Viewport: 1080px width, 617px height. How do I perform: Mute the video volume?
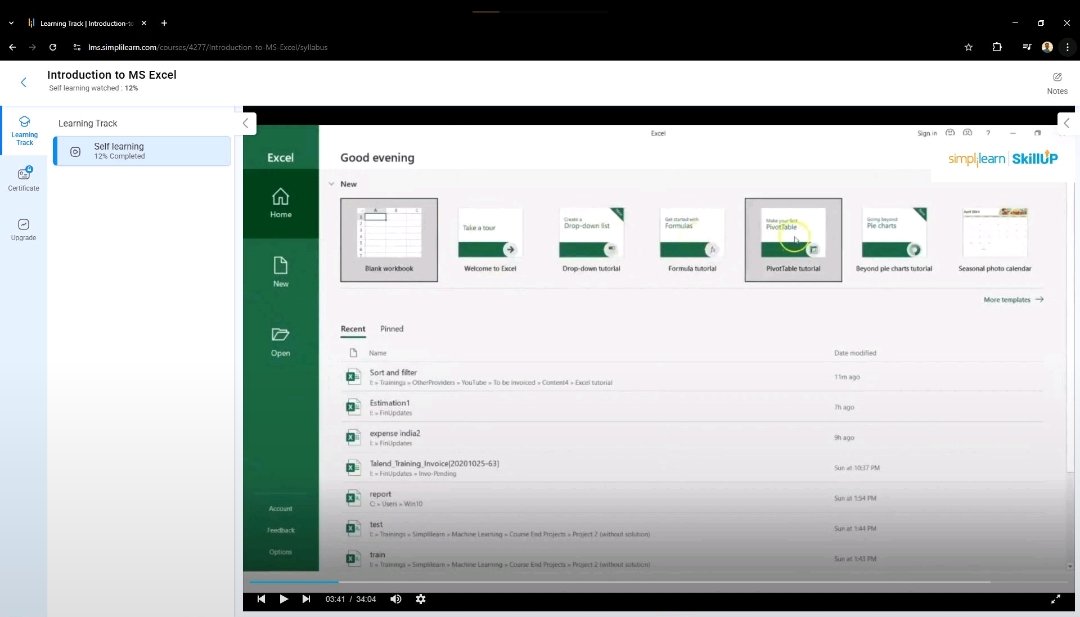point(395,599)
